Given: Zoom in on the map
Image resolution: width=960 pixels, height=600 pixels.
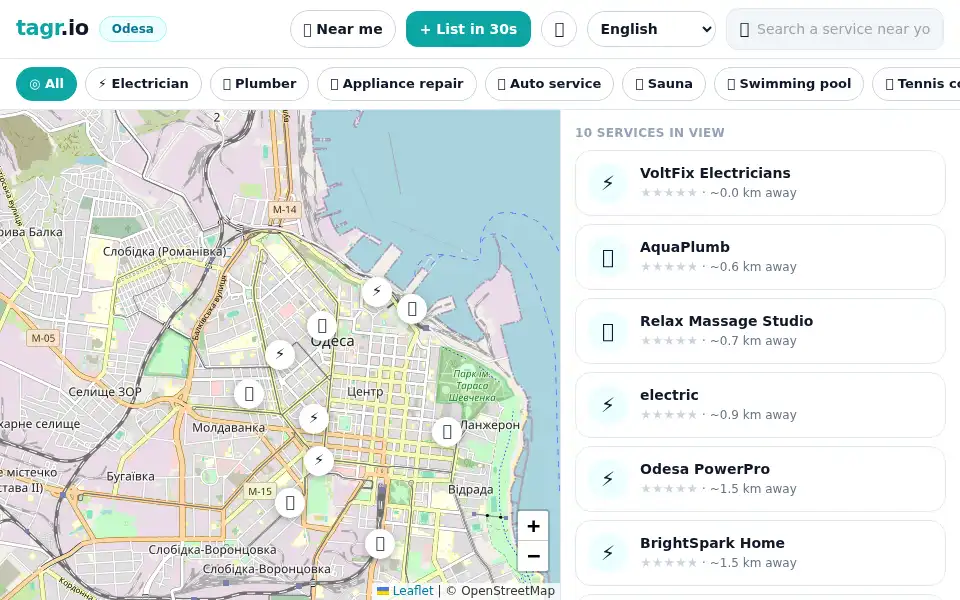Looking at the screenshot, I should tap(533, 526).
